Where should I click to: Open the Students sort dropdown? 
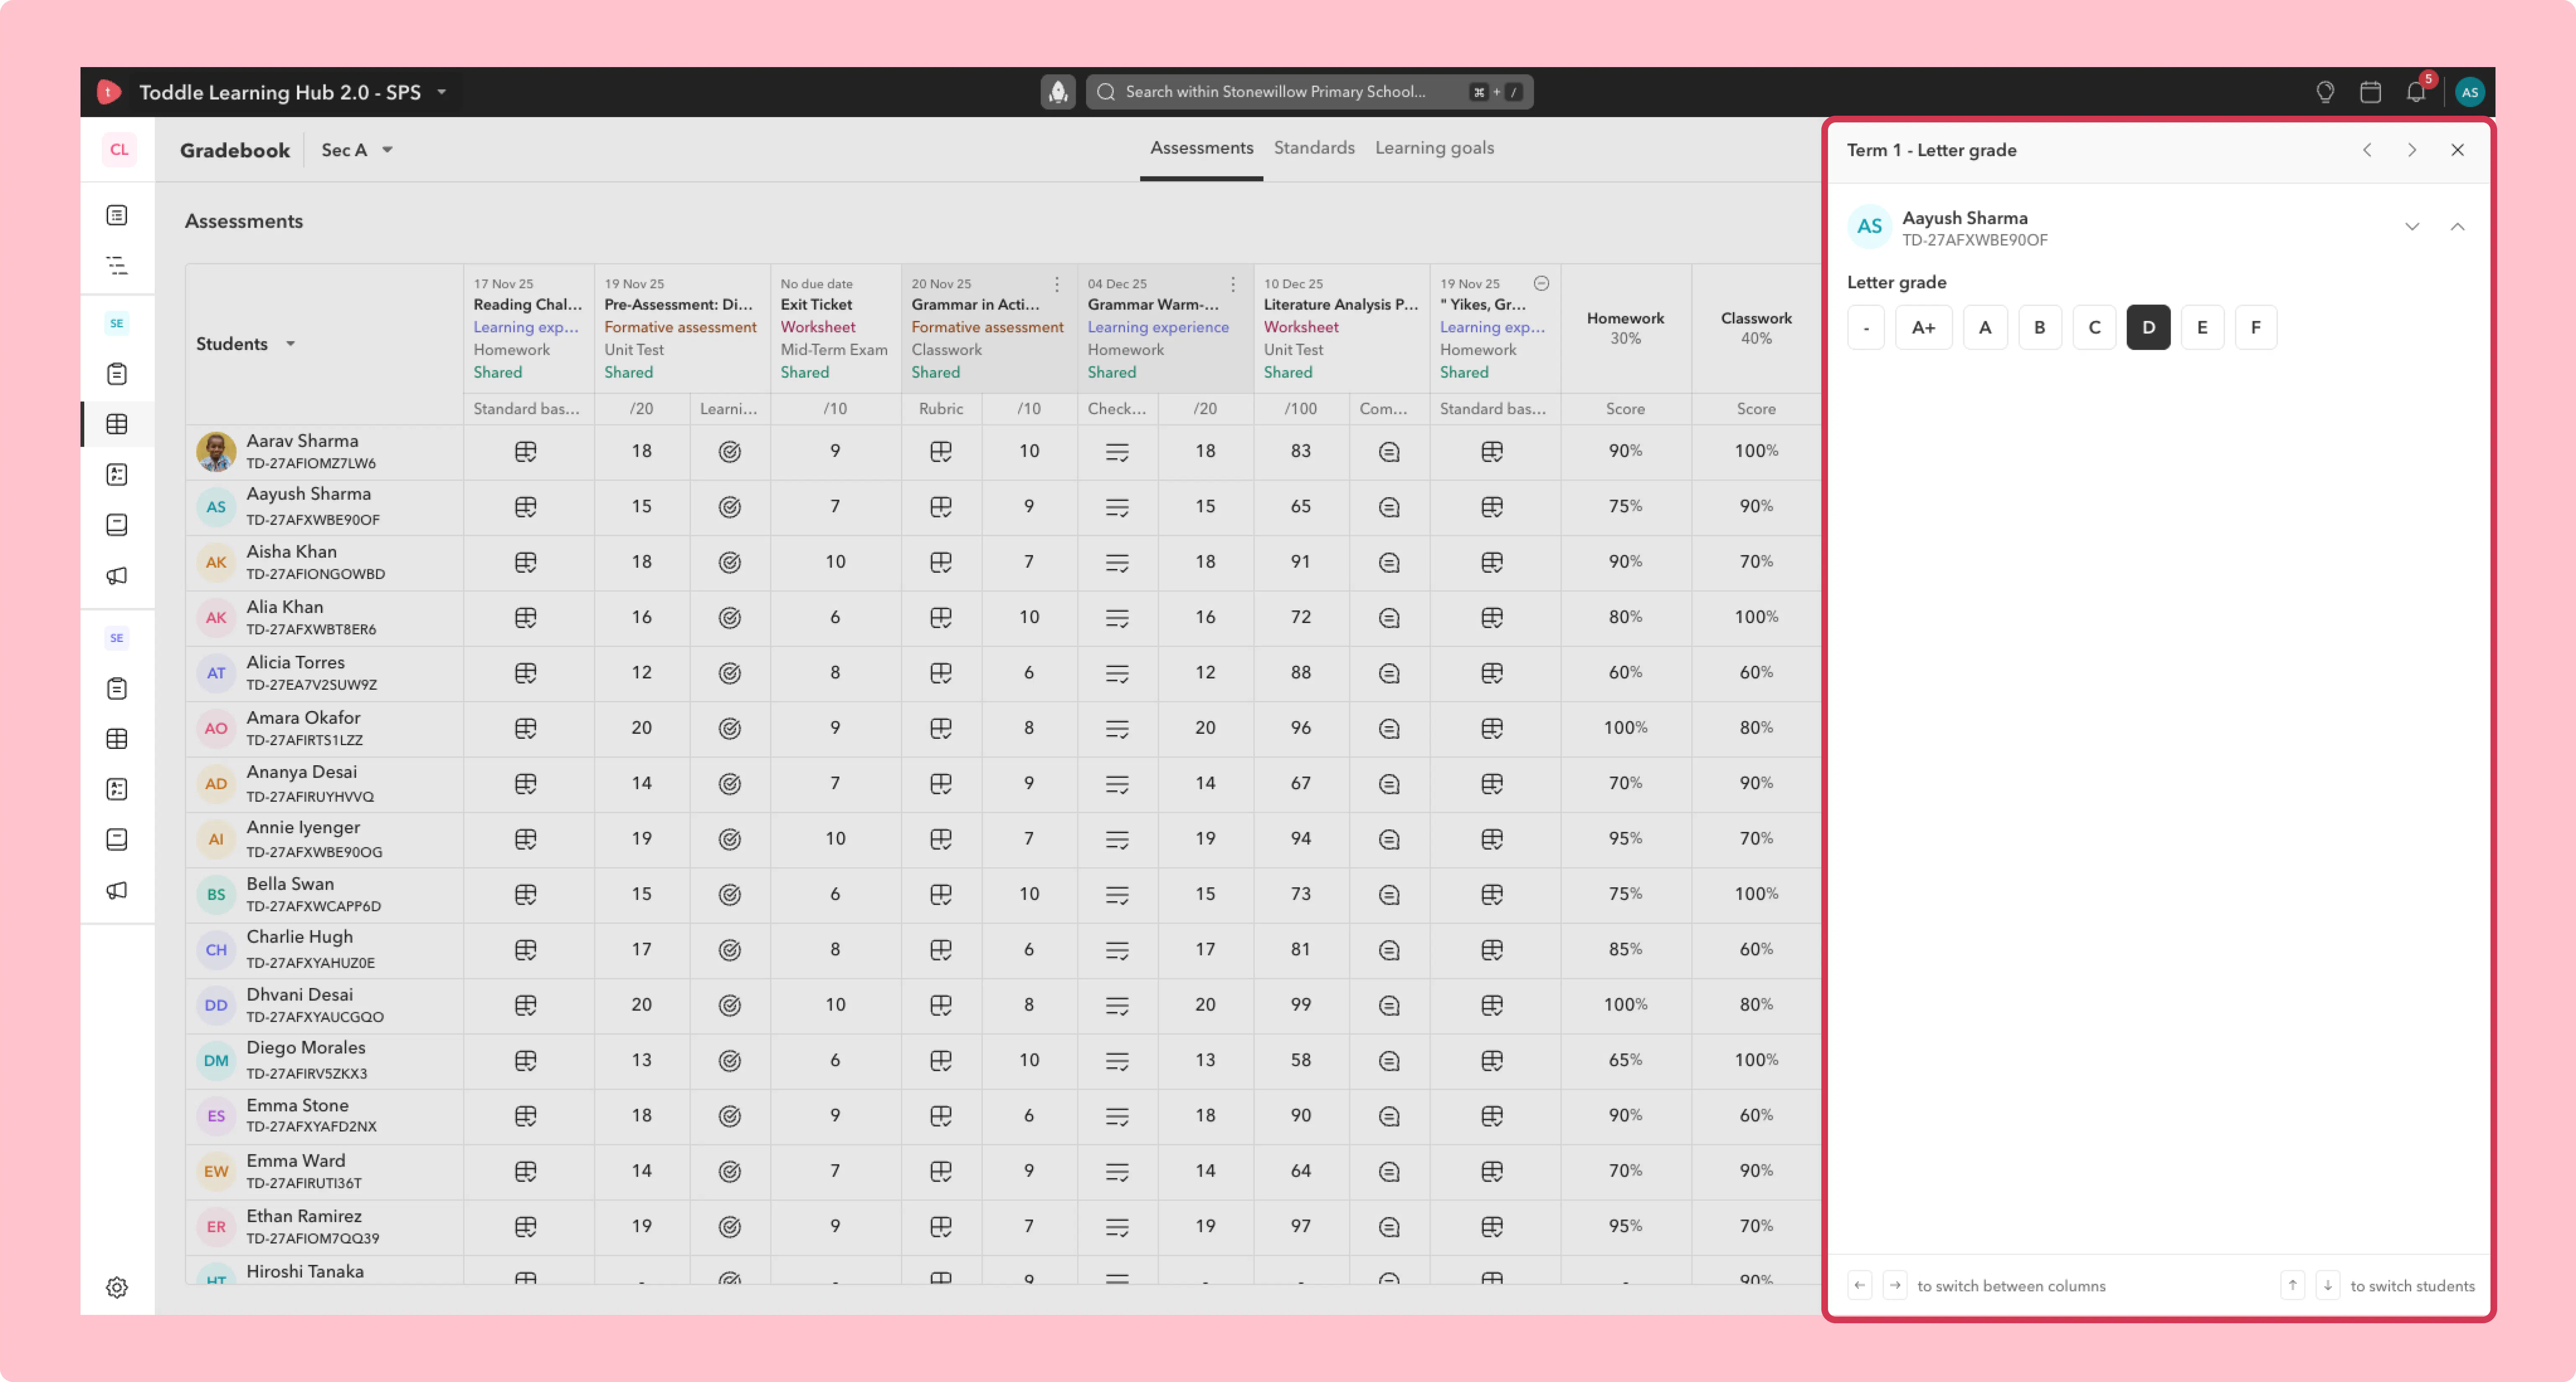coord(291,344)
